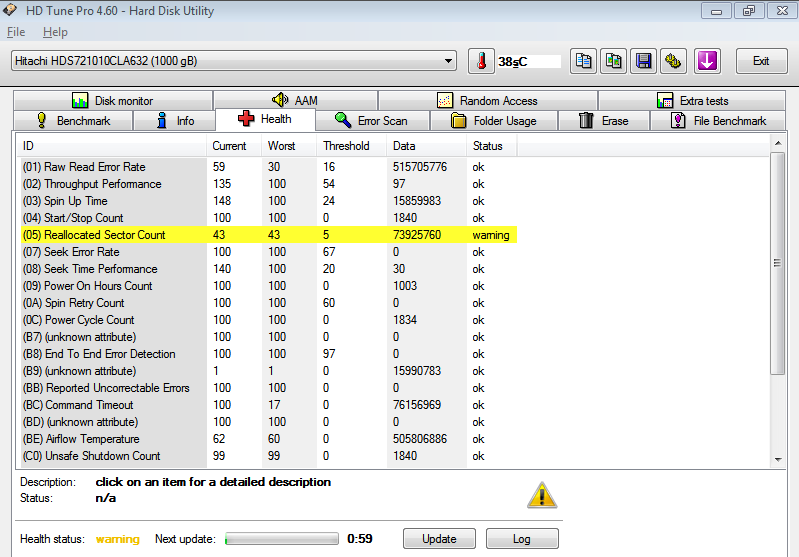799x557 pixels.
Task: Select the (BD) unknown attribute row
Action: point(269,422)
